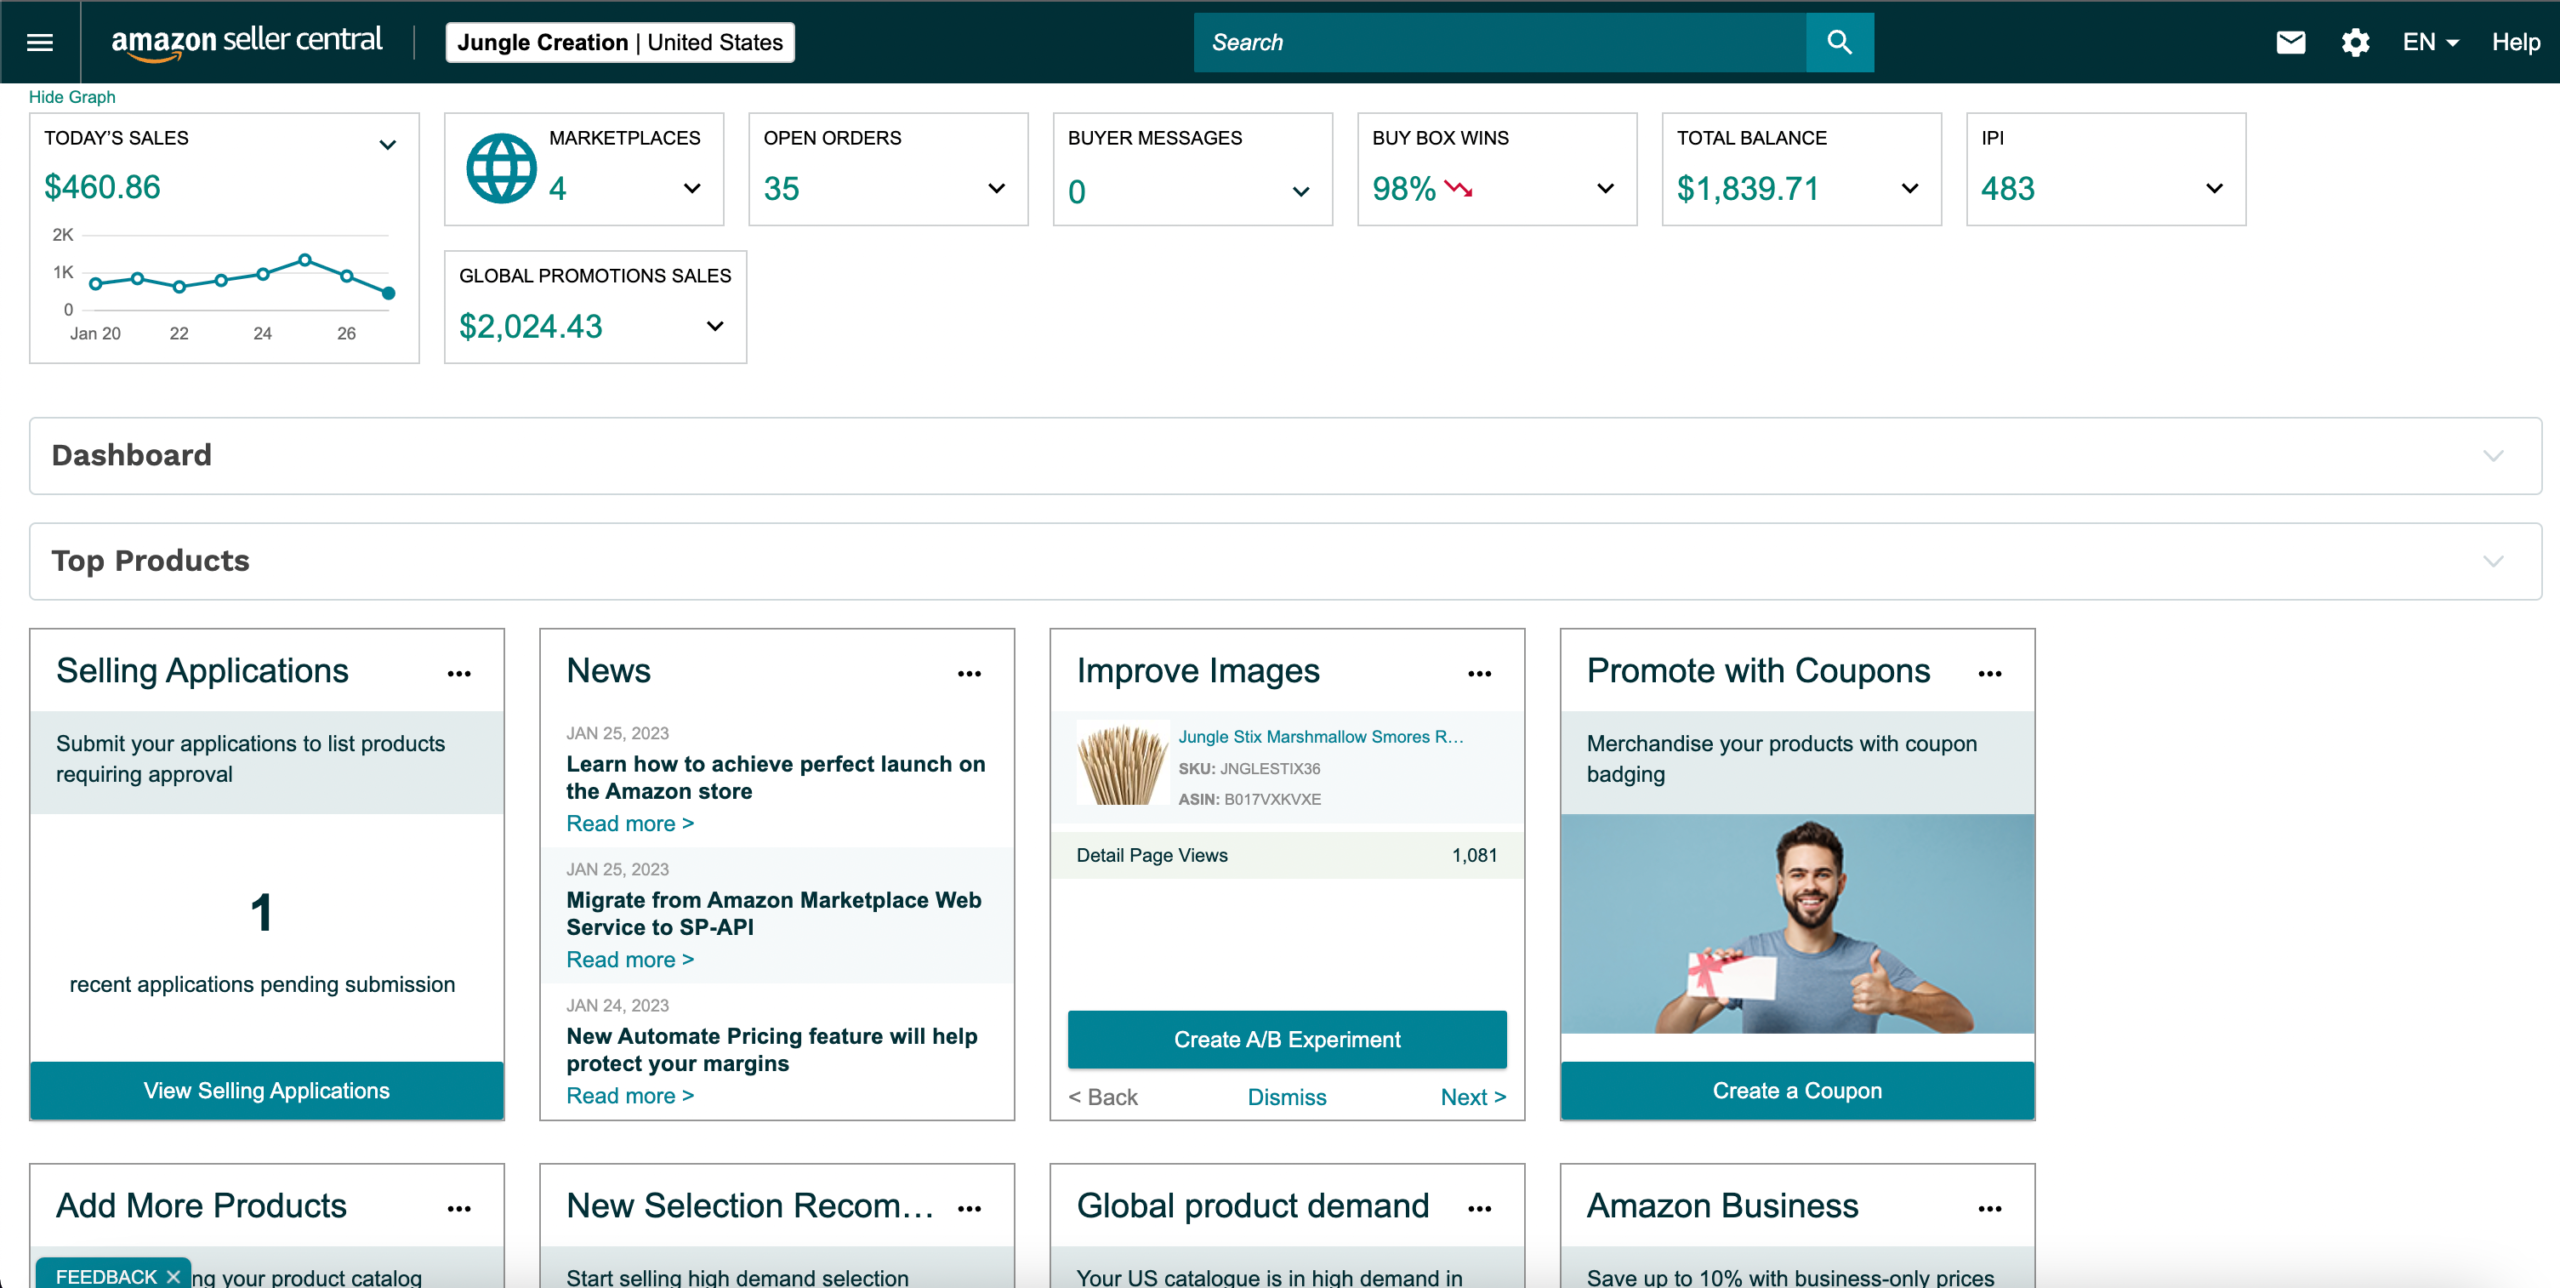Collapse the Dashboard section
Screen dimensions: 2560x1288
[2493, 456]
